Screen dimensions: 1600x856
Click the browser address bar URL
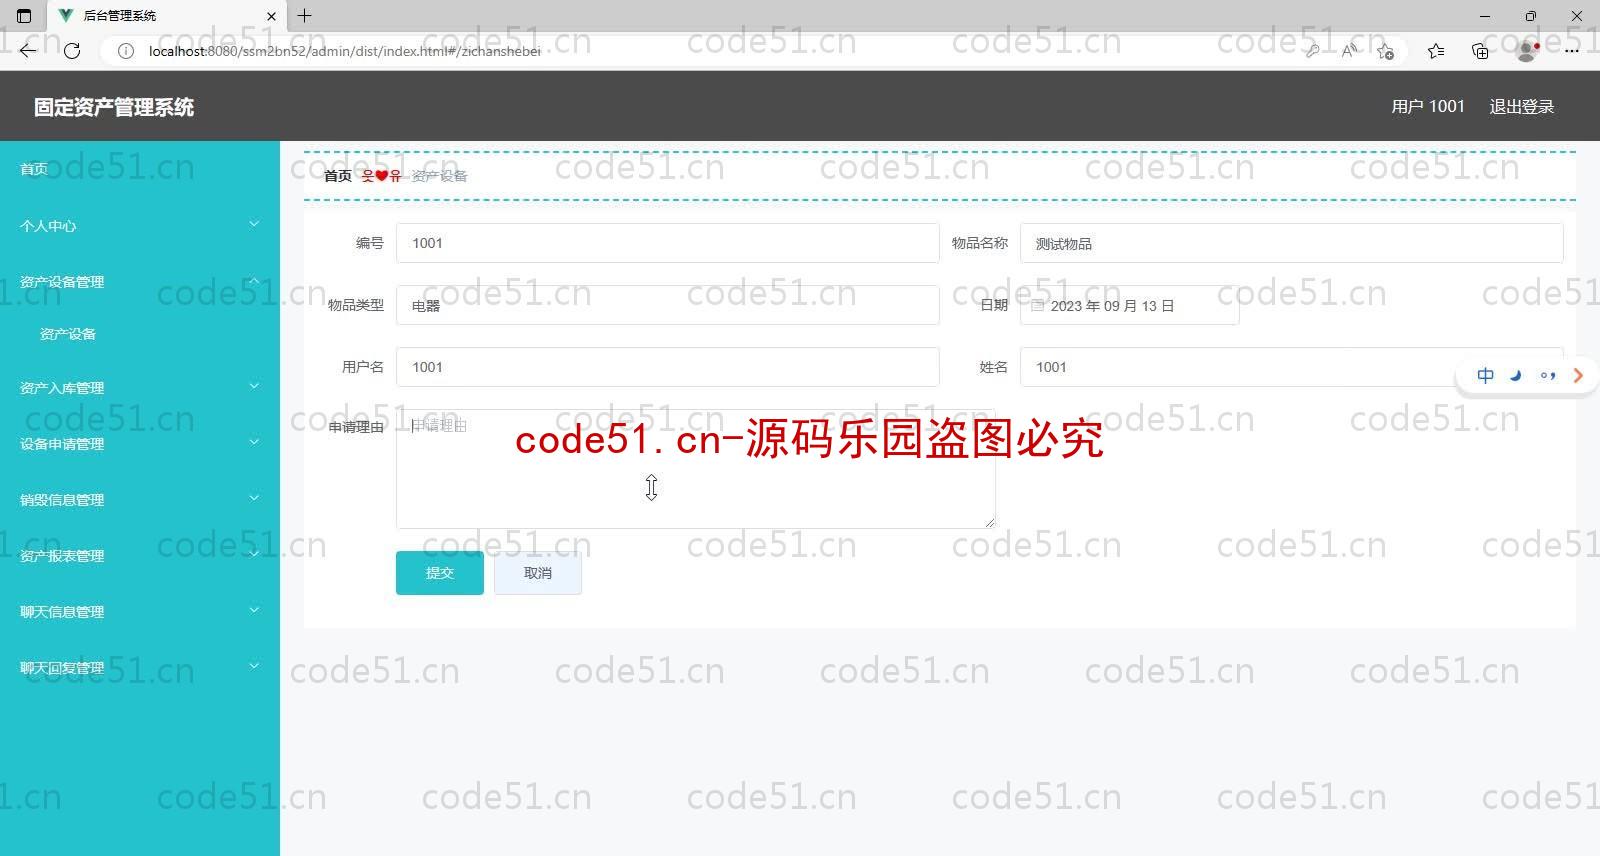345,51
